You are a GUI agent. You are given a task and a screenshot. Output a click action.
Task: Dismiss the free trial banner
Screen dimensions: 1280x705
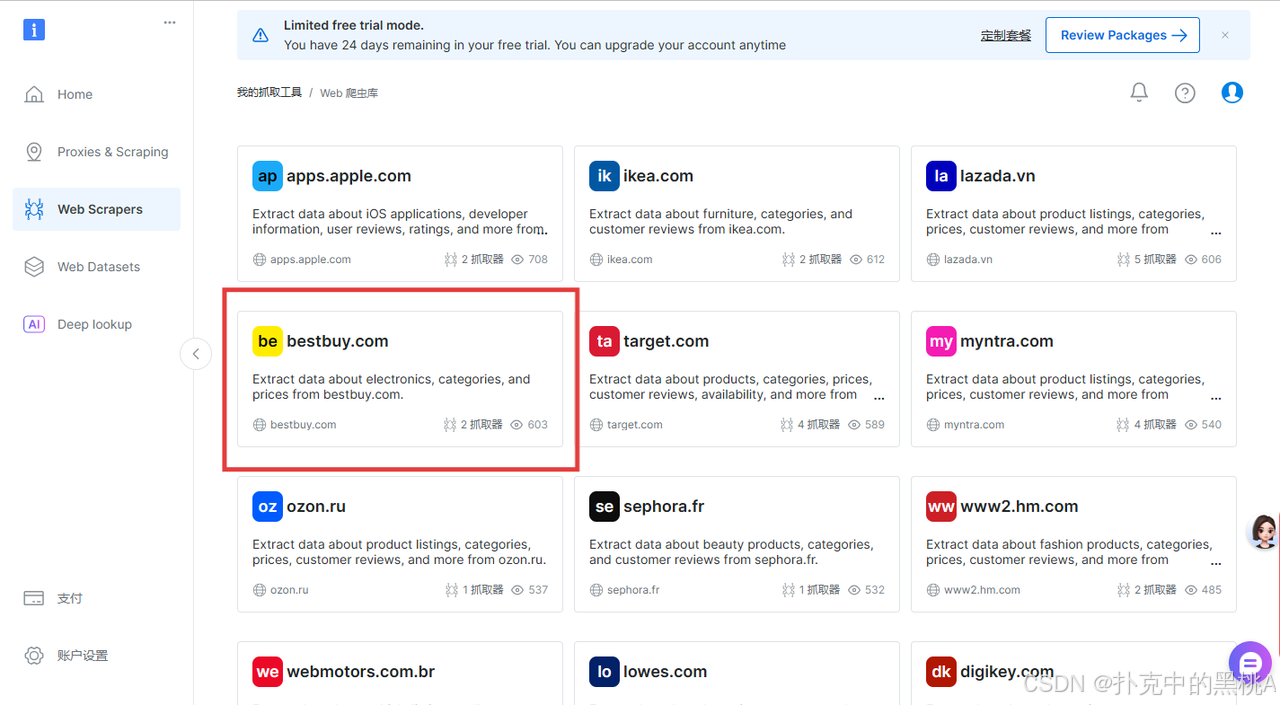1225,35
